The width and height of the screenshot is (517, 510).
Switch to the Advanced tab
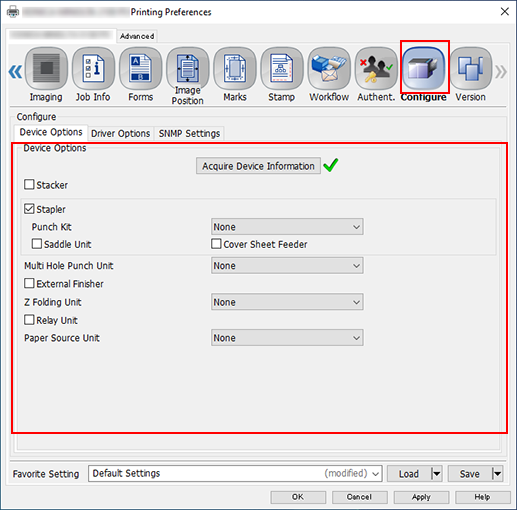(x=137, y=36)
